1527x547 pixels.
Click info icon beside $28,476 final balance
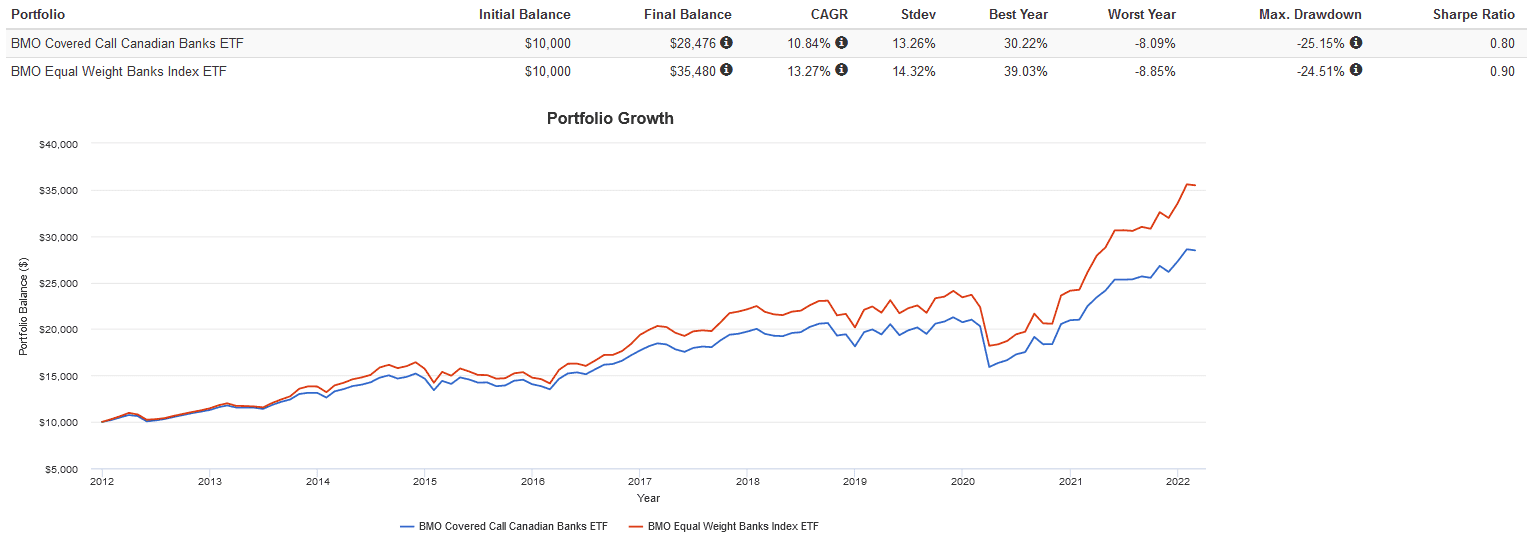click(x=726, y=43)
